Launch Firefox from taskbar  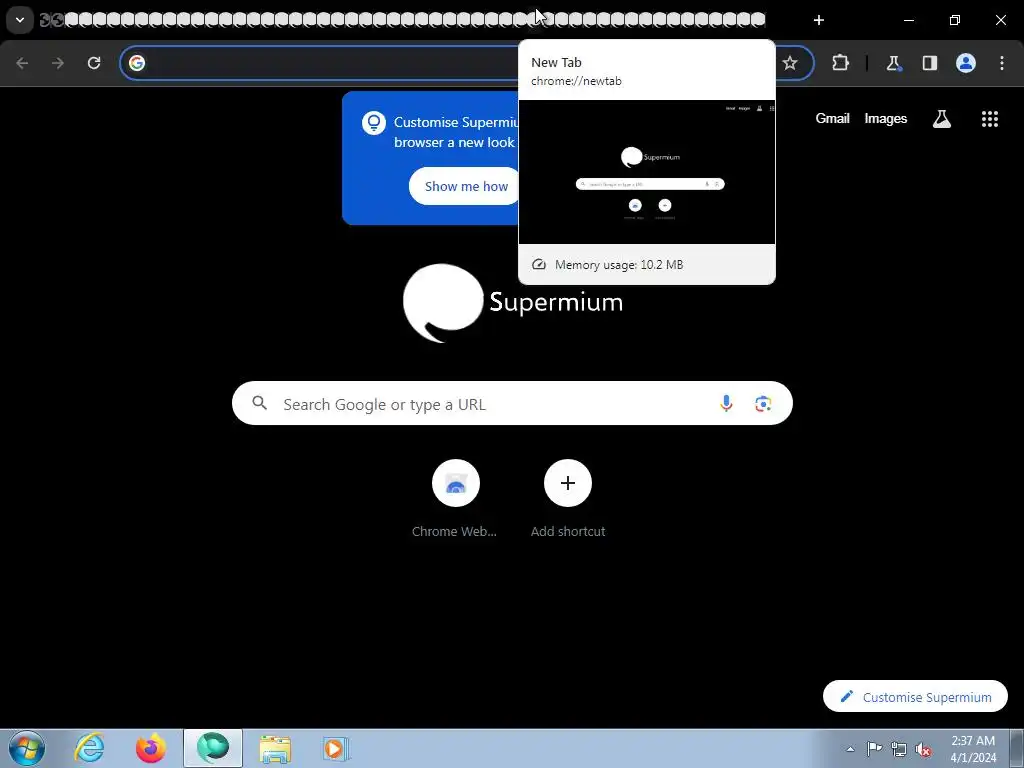(x=150, y=748)
